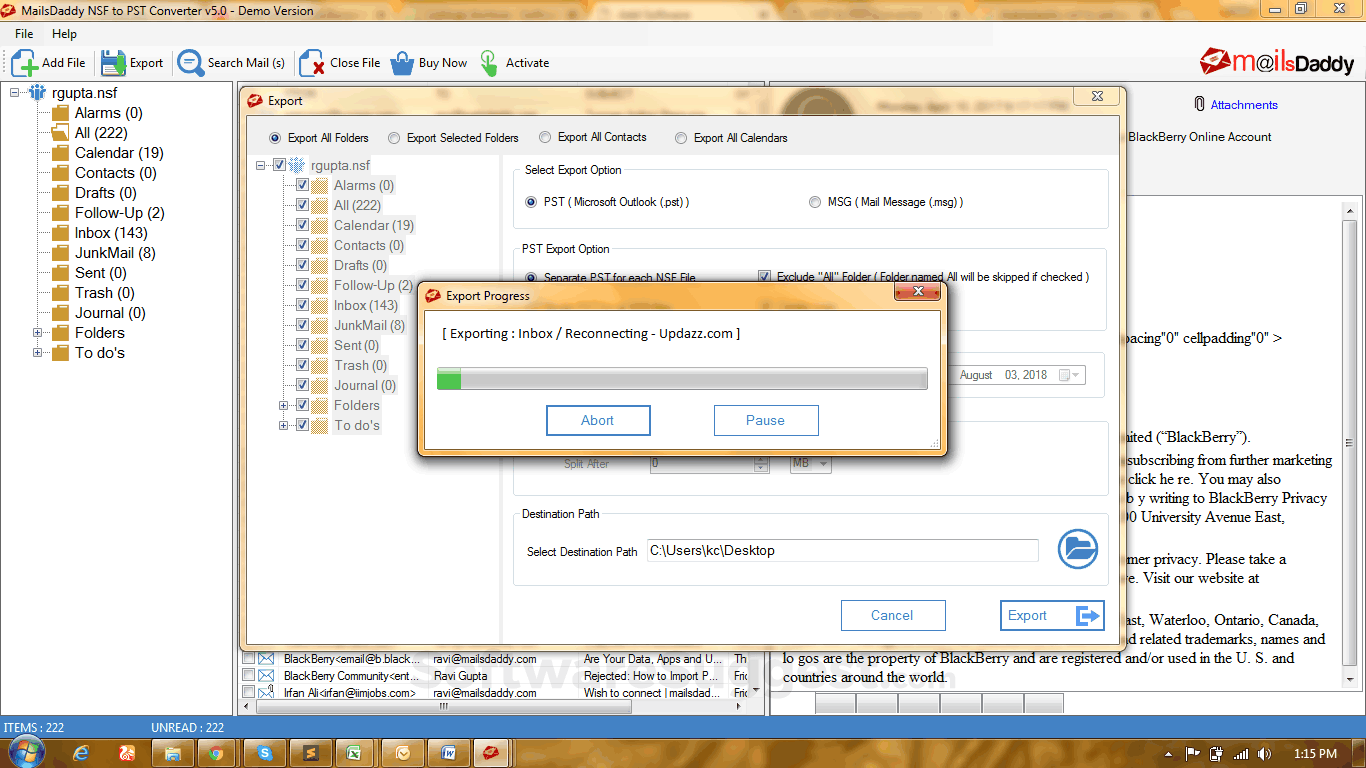1366x768 pixels.
Task: Open the File menu
Action: pyautogui.click(x=24, y=34)
